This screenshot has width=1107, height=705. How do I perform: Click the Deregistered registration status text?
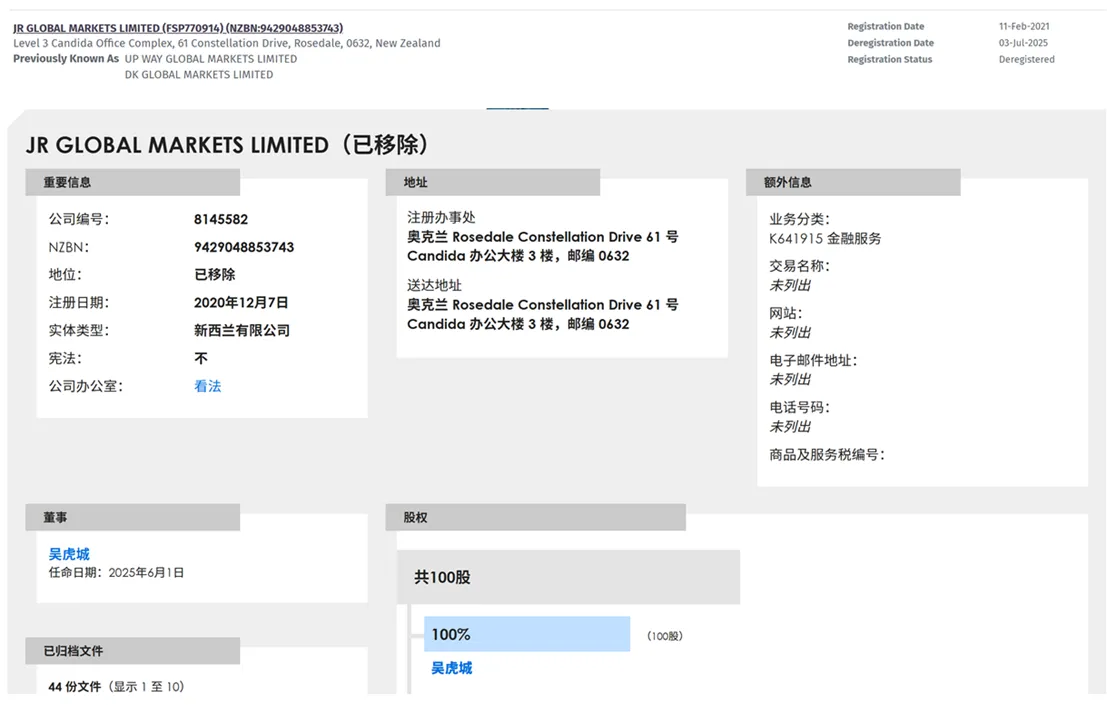(1027, 59)
